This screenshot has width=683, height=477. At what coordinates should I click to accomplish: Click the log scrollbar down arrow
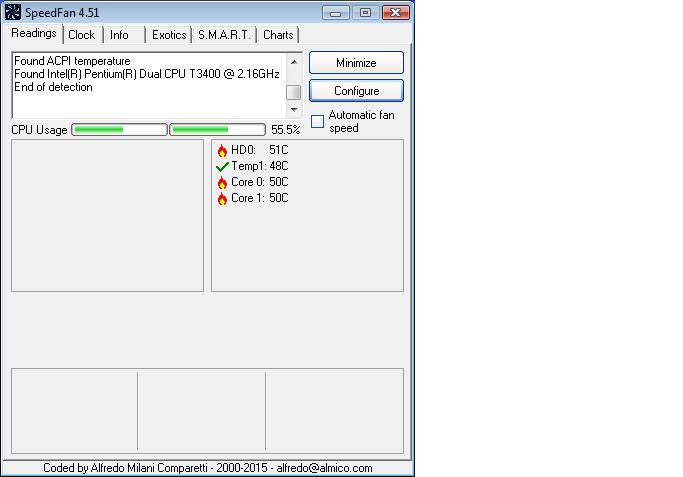pos(294,109)
